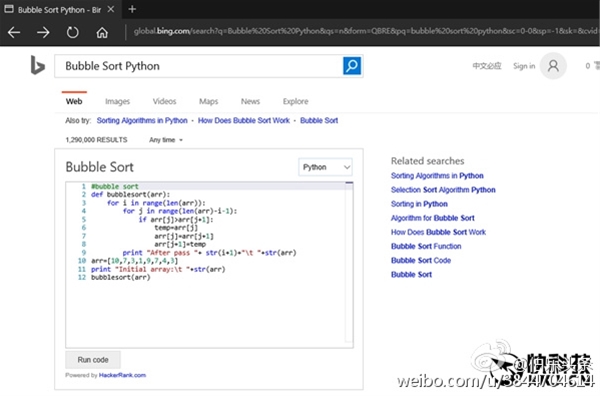Screen dimensions: 600x396
Task: Open related search Bubble Sort Code
Action: click(421, 261)
